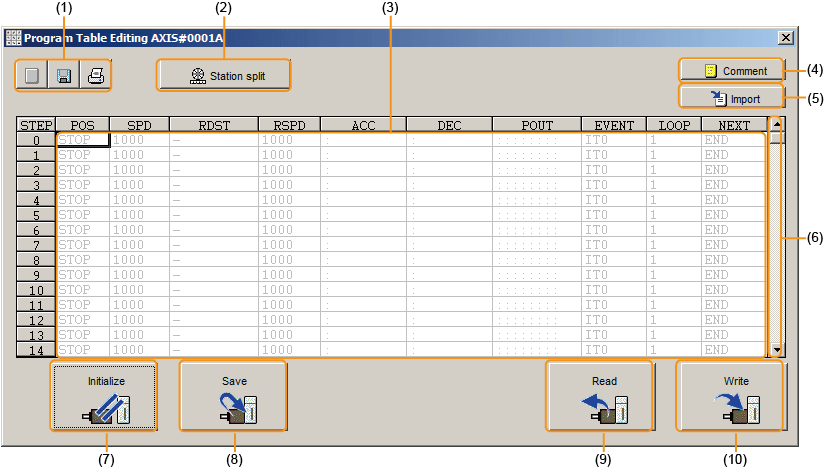
Task: Click the new blank document icon
Action: point(31,76)
